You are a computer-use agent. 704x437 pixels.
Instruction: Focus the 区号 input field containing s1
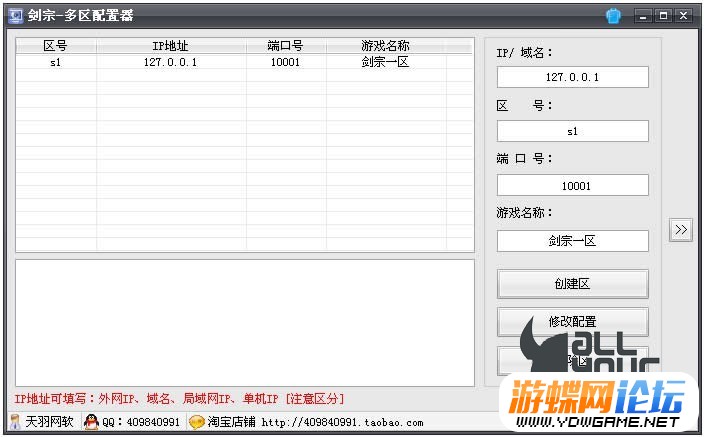[x=572, y=131]
